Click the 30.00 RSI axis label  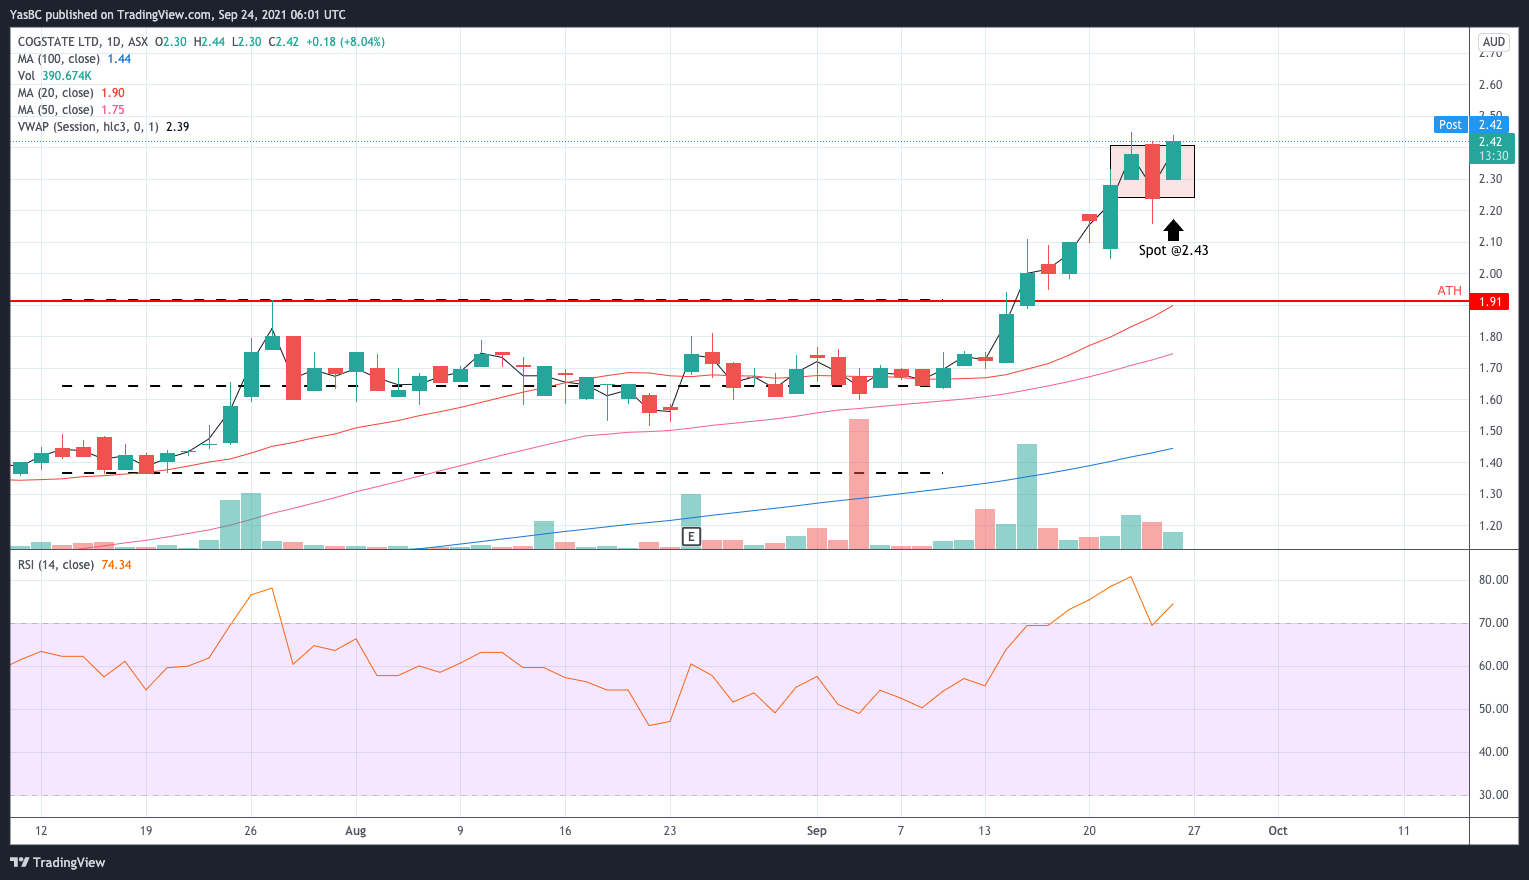pyautogui.click(x=1494, y=795)
